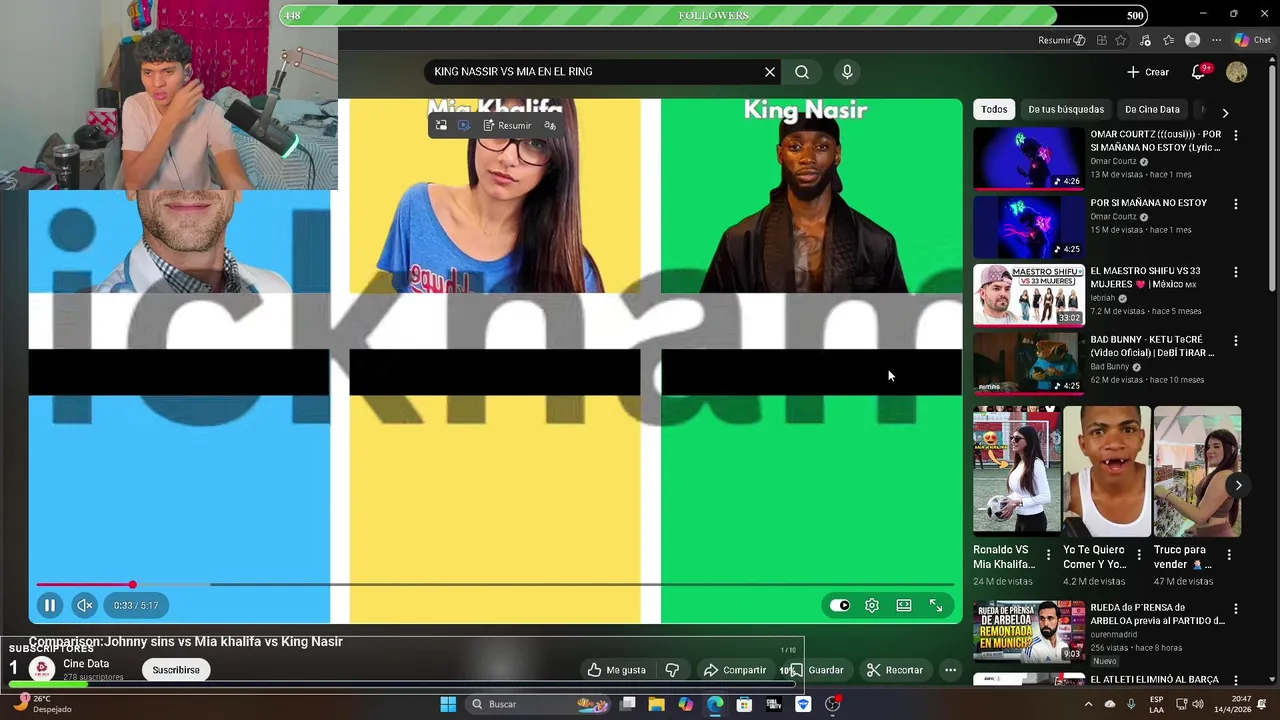Click the Resumir chip over the video
This screenshot has height=720, width=1280.
pyautogui.click(x=507, y=125)
